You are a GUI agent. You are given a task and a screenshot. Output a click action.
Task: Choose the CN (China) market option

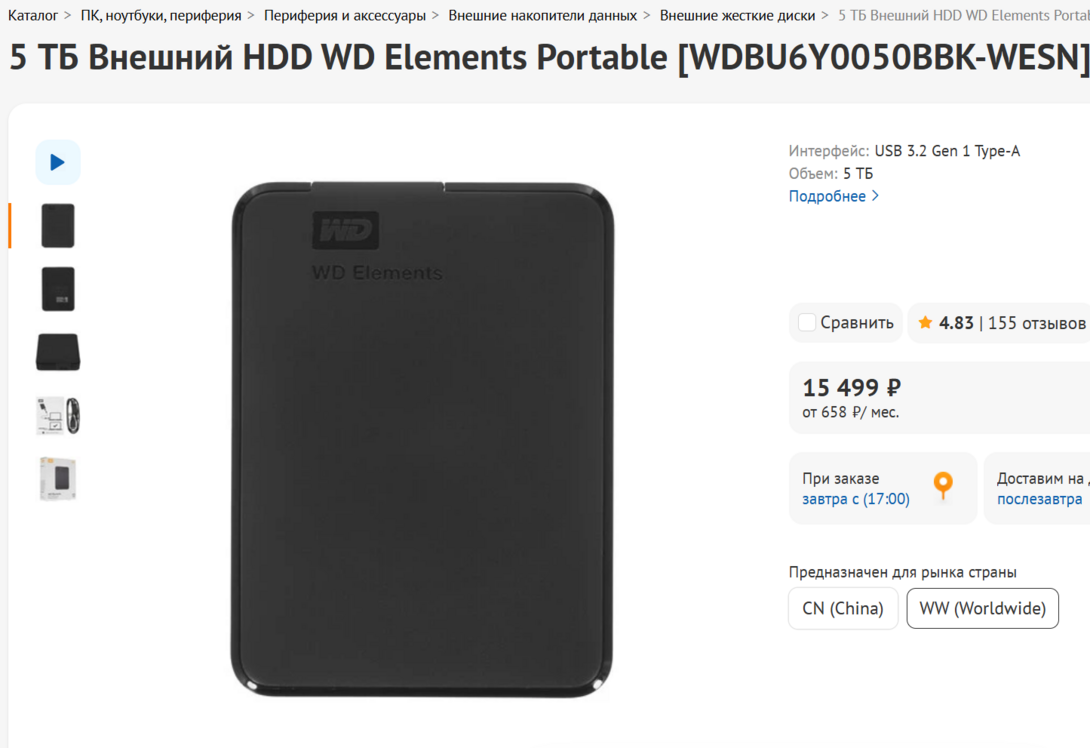[x=843, y=608]
